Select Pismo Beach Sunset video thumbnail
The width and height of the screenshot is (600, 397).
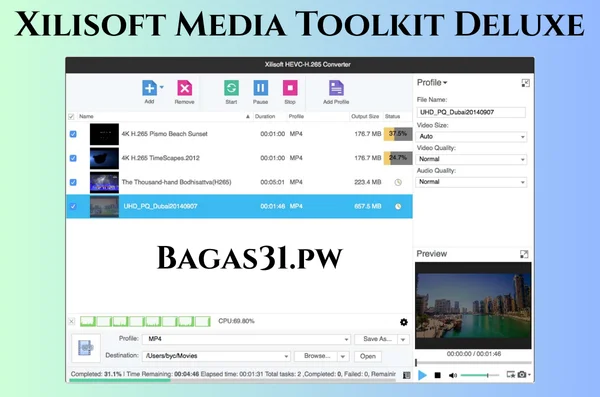pyautogui.click(x=104, y=134)
